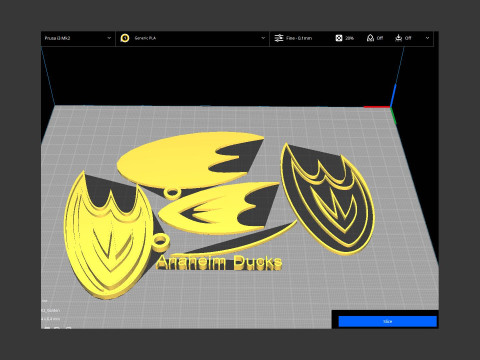This screenshot has width=480, height=360.
Task: Select the dark shield emblem model on right
Action: coord(328,199)
